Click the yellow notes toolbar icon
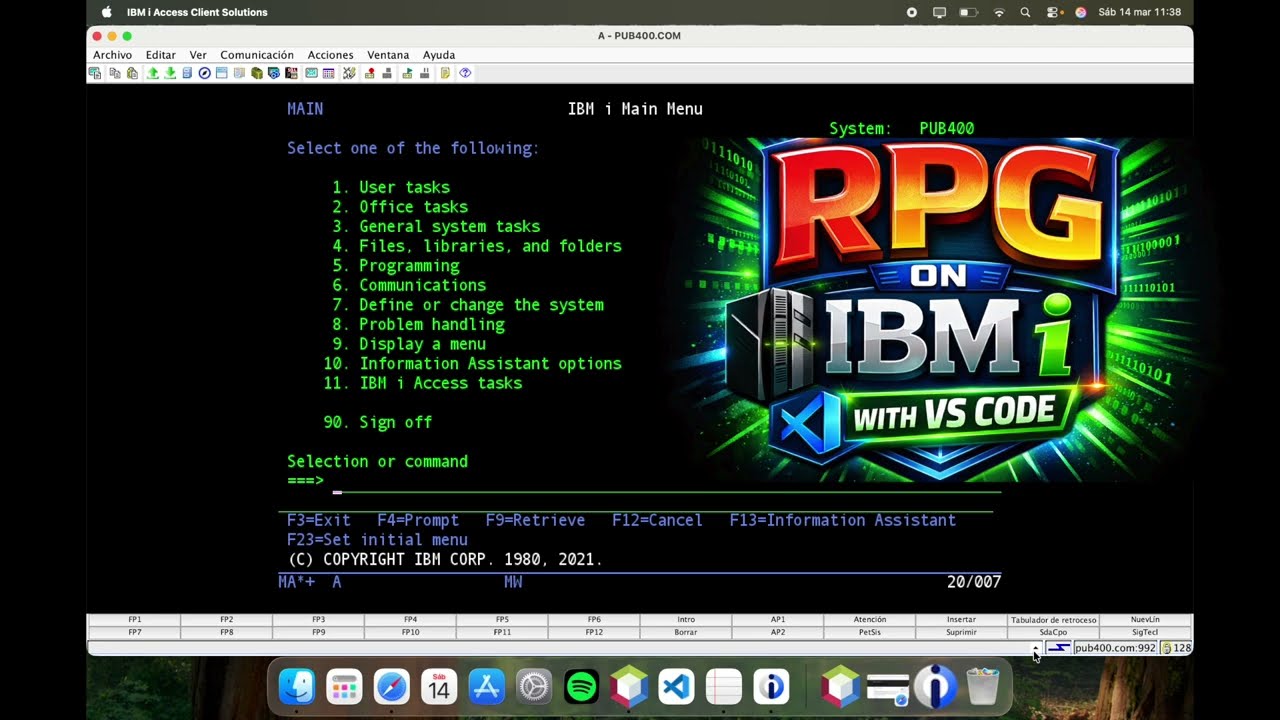1280x720 pixels. click(x=445, y=73)
